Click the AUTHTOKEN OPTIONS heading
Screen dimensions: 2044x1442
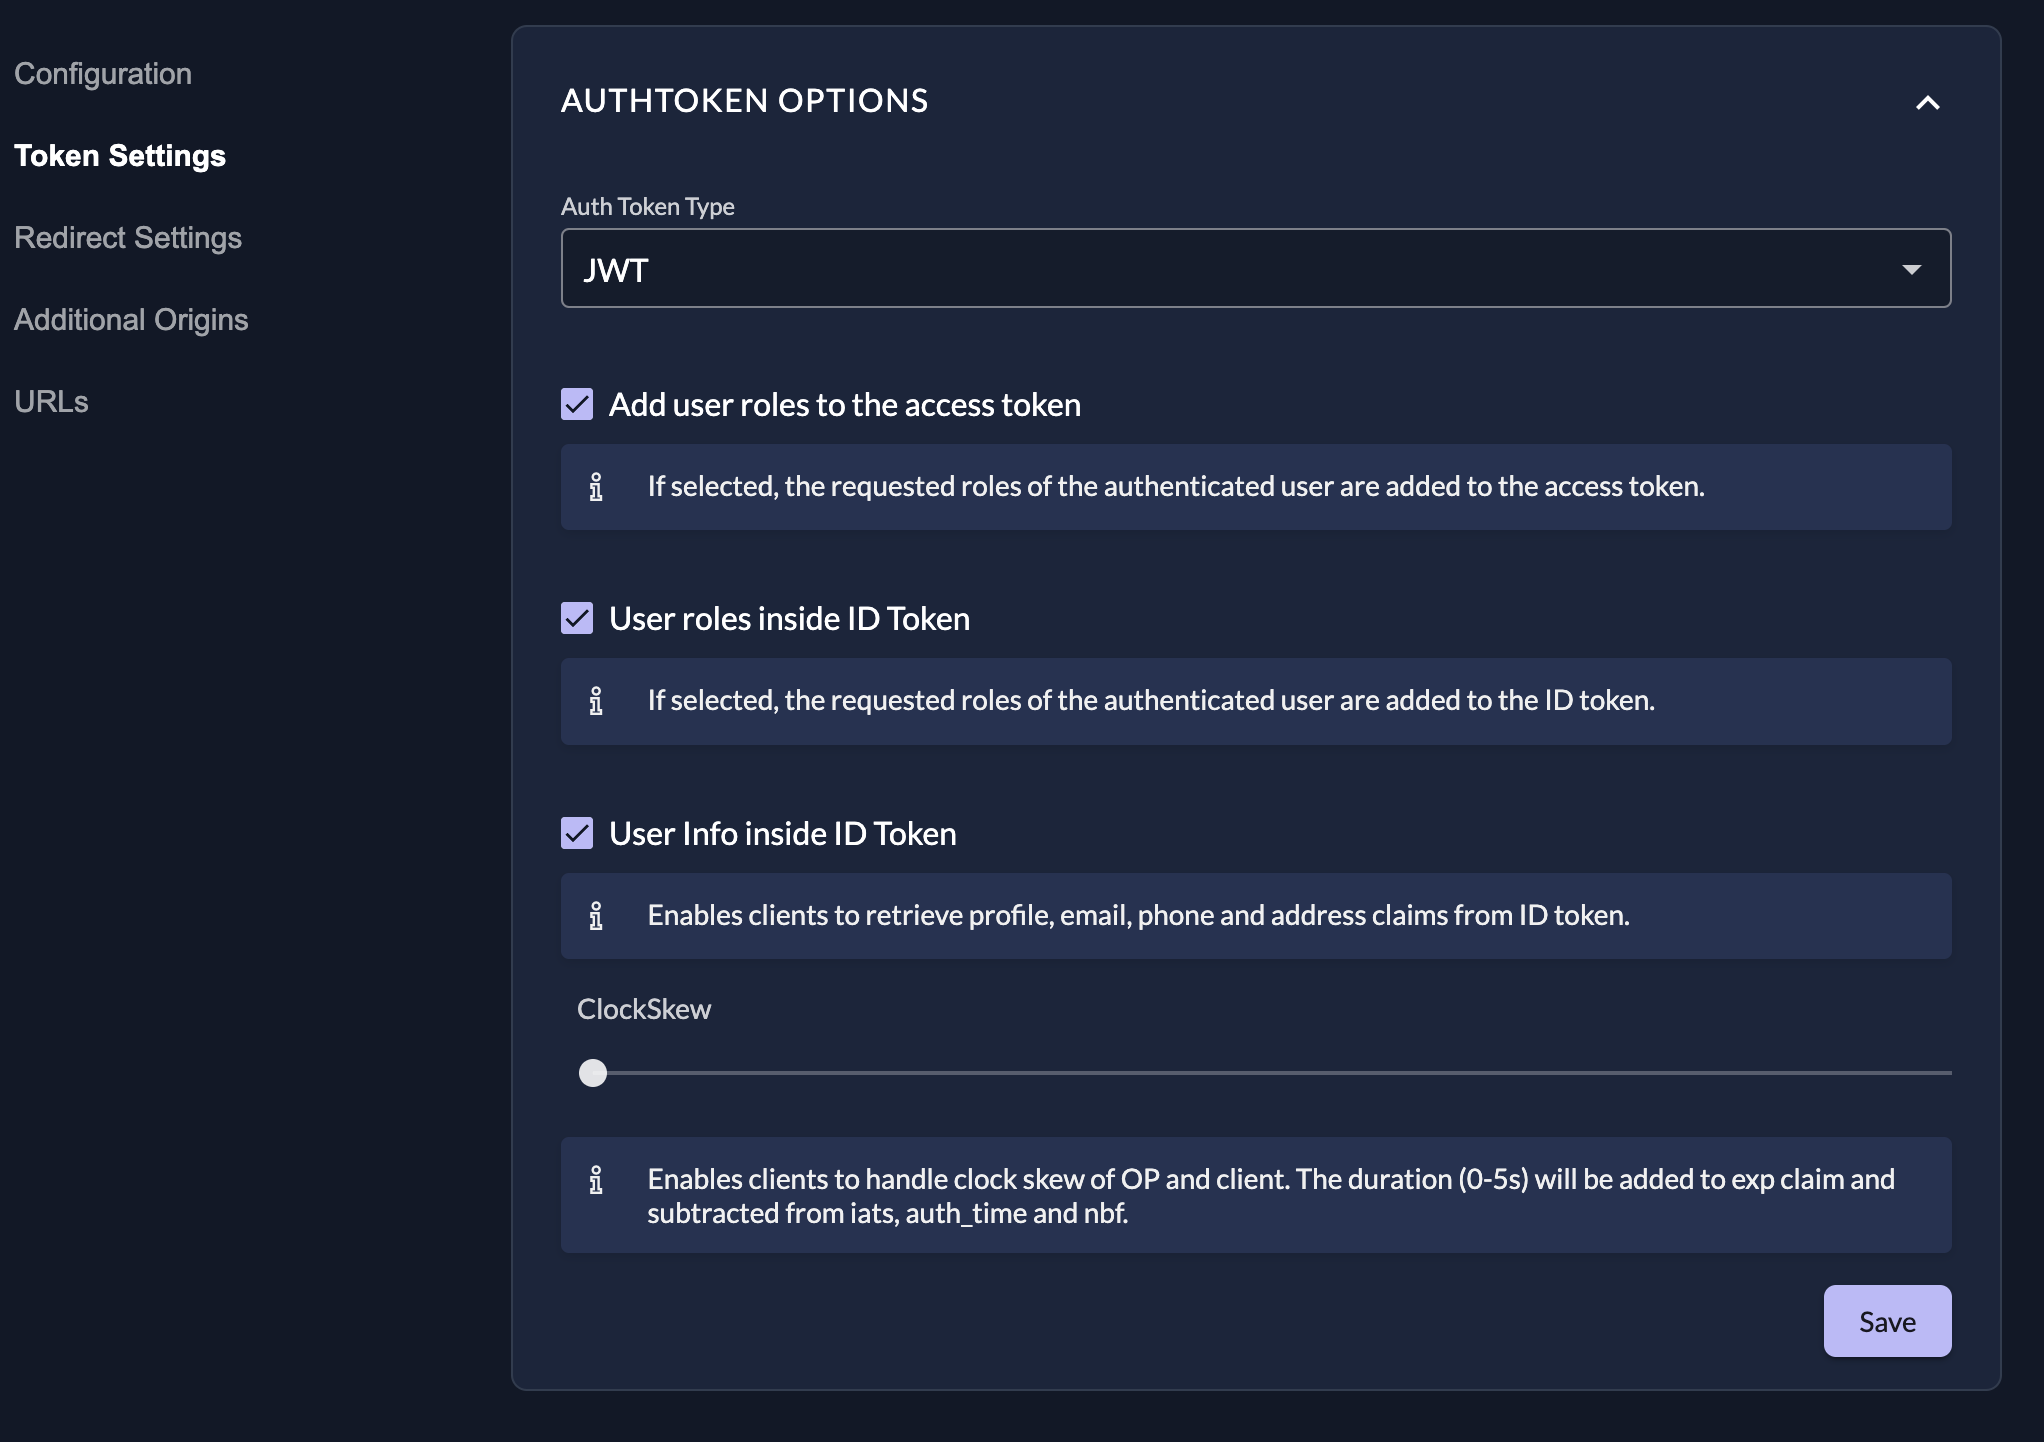[x=744, y=101]
